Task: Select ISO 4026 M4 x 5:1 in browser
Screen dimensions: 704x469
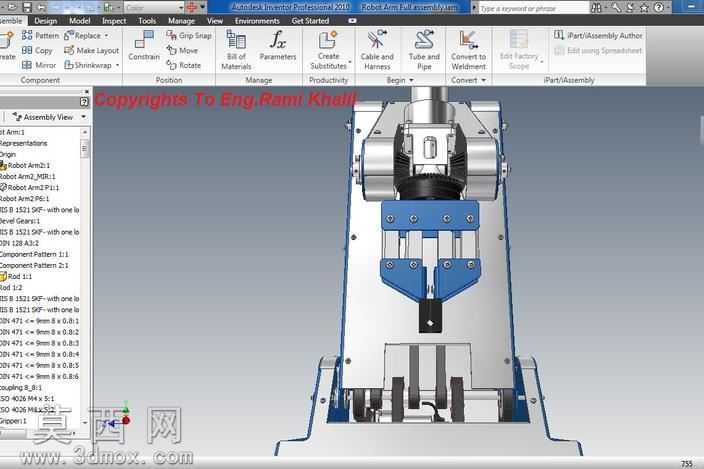Action: click(27, 399)
